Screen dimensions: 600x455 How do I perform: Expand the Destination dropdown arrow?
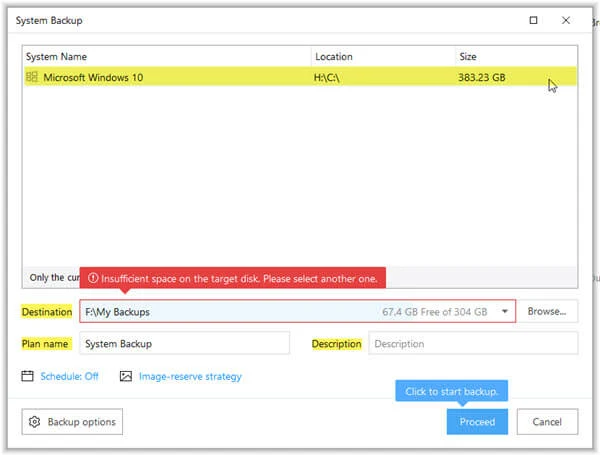(x=505, y=311)
